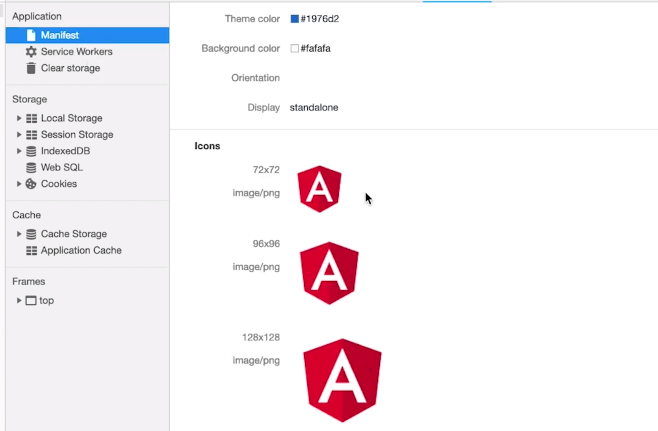Click the Application section header
This screenshot has width=658, height=431.
pos(37,16)
